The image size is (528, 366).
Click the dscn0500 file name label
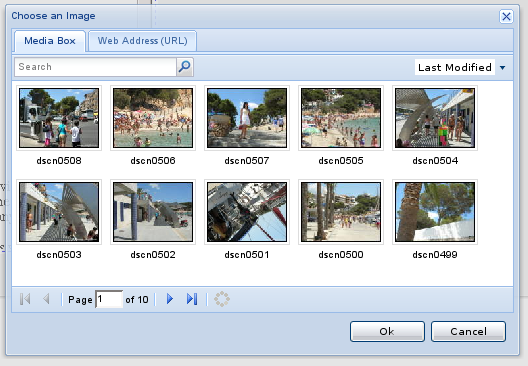341,255
